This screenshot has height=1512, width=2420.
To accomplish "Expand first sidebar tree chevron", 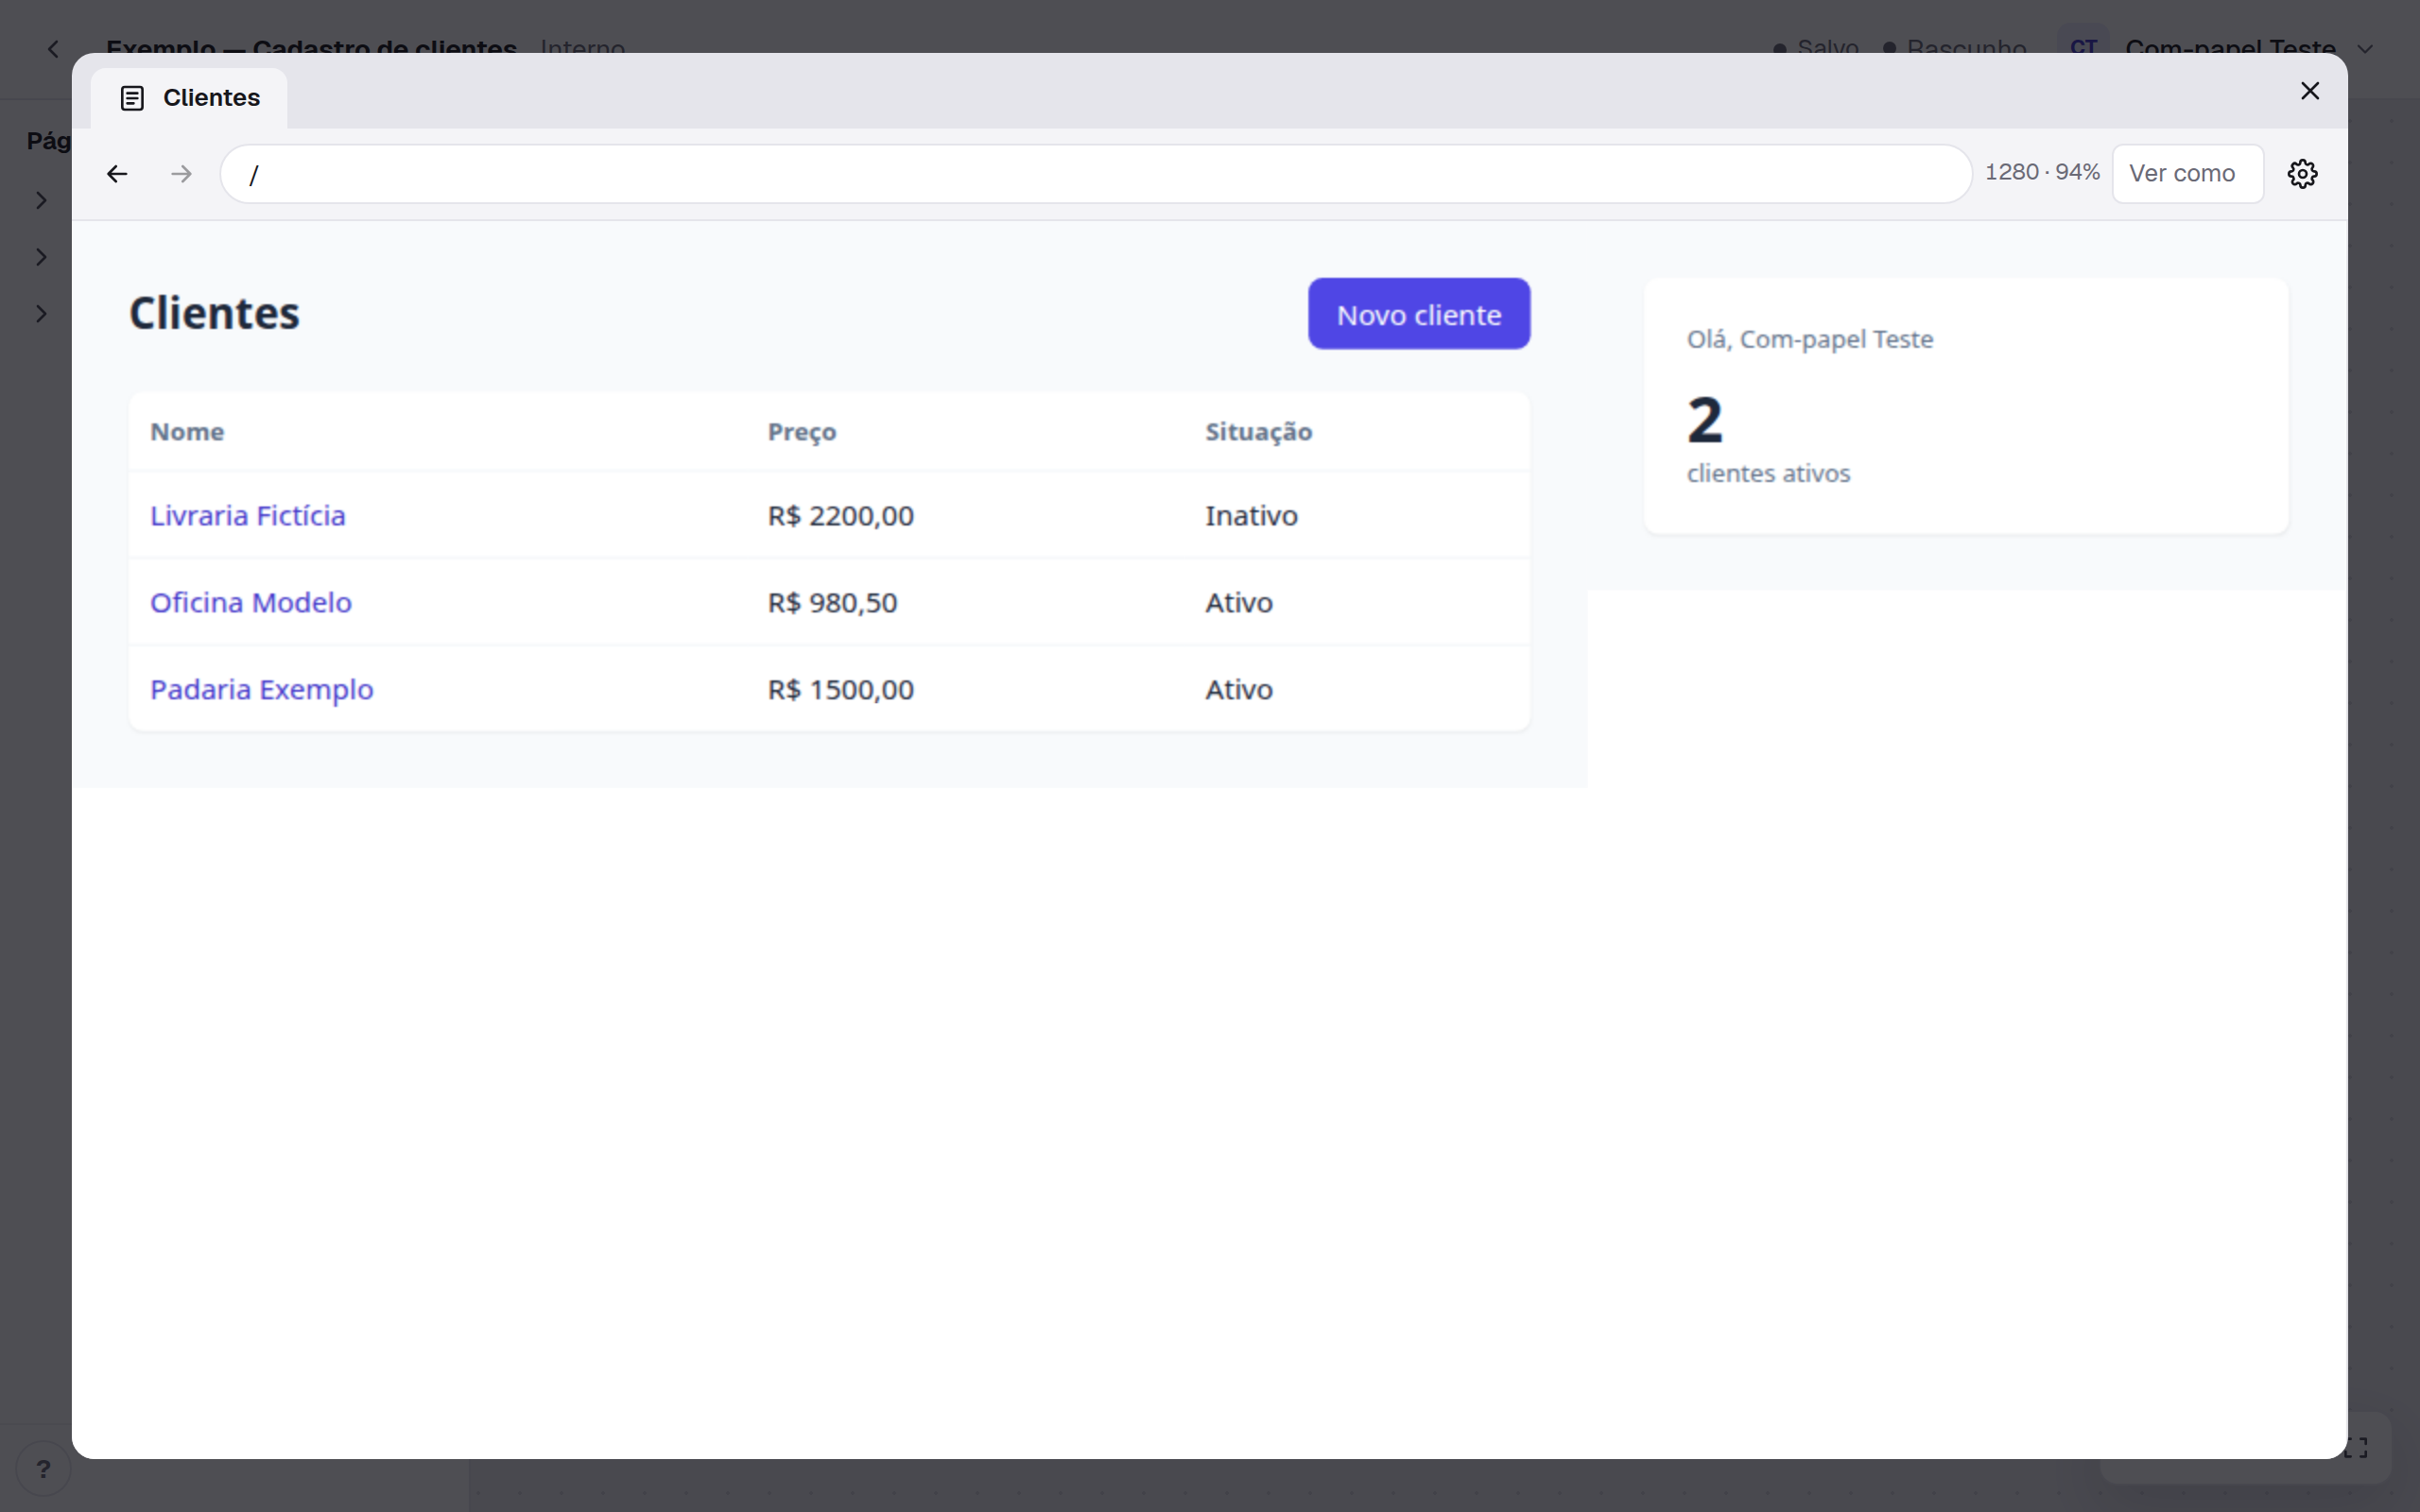I will coord(41,200).
